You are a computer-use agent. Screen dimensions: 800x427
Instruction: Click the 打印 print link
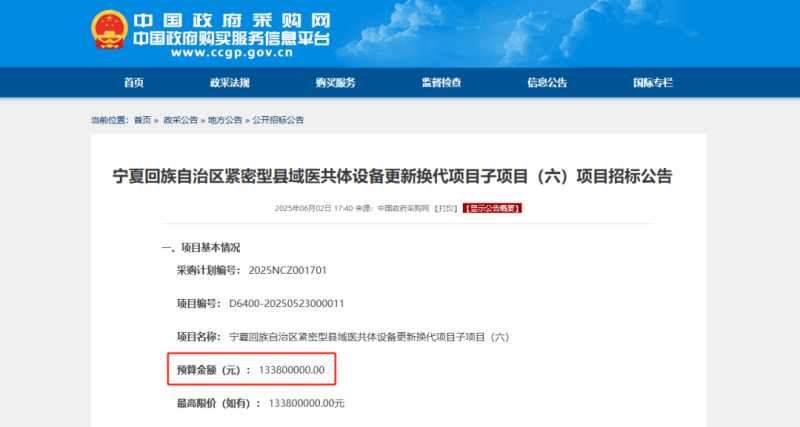[446, 209]
